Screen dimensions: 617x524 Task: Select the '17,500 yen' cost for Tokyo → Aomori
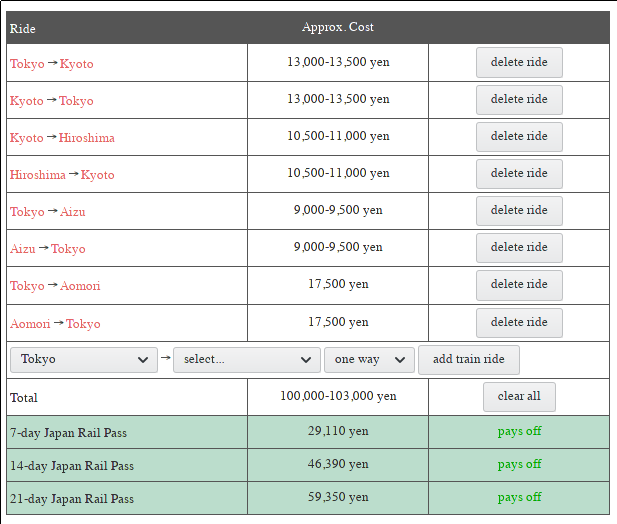pyautogui.click(x=338, y=284)
